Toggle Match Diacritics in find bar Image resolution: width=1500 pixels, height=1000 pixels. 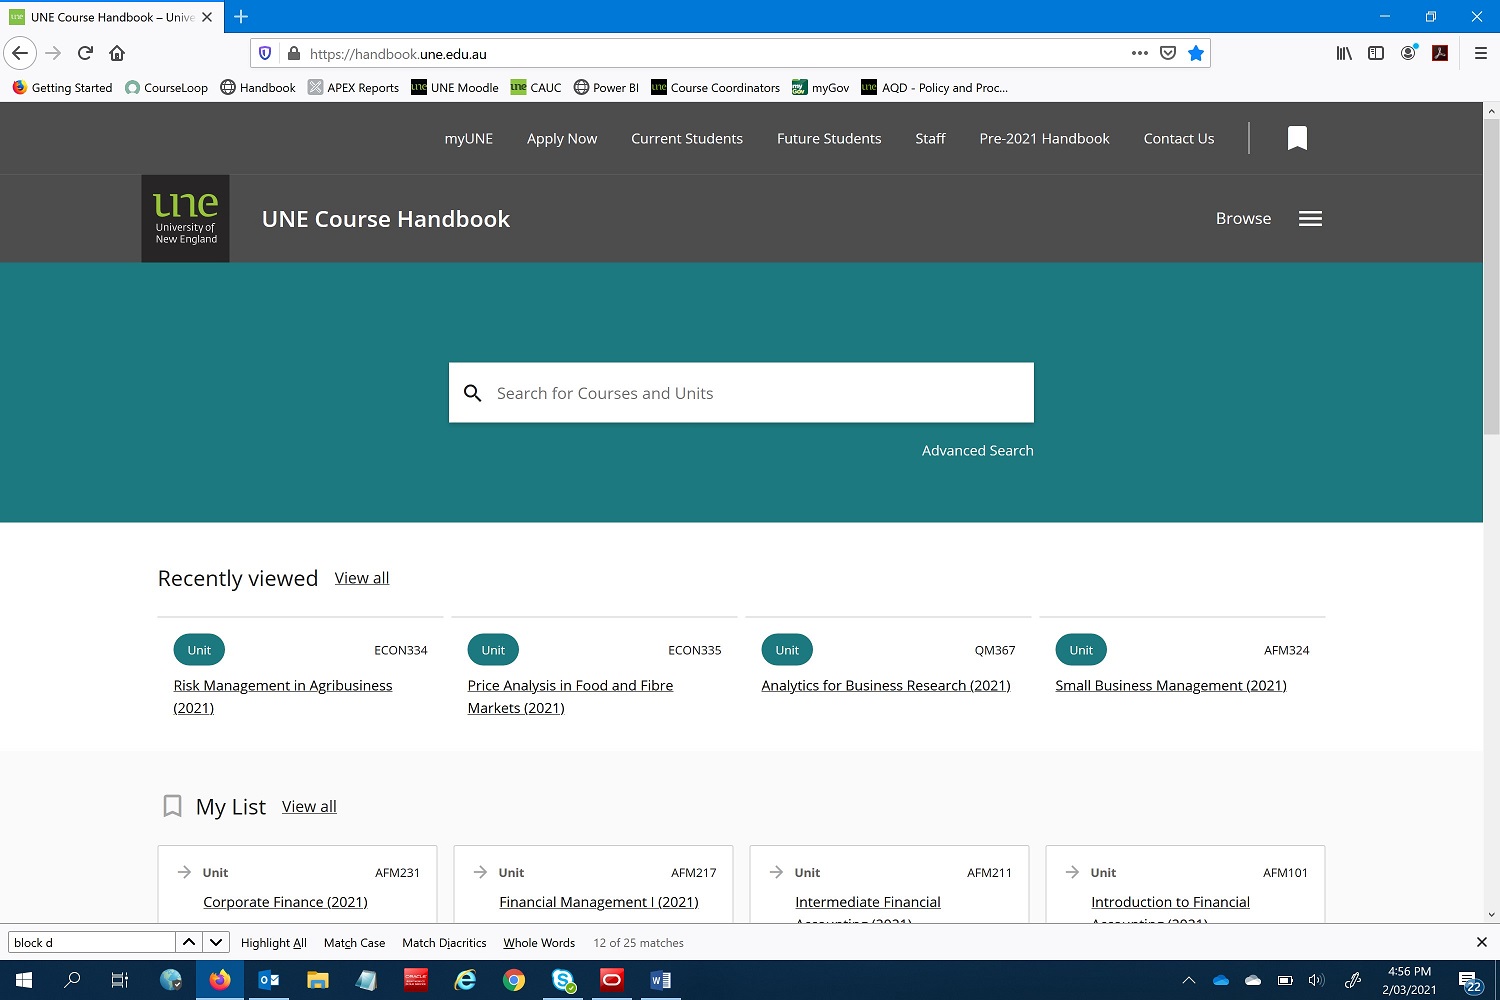tap(444, 943)
